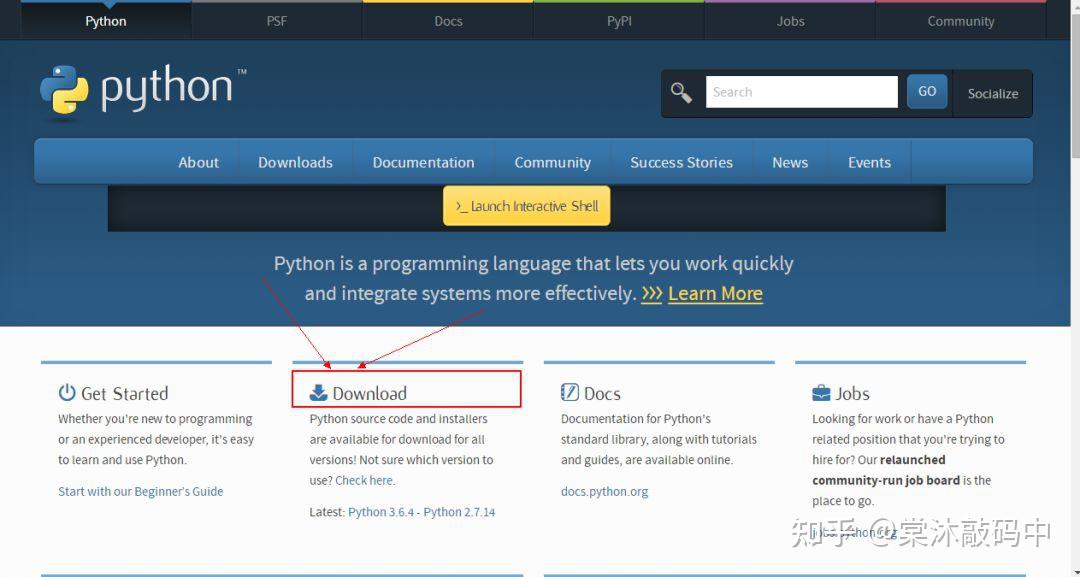Image resolution: width=1080 pixels, height=577 pixels.
Task: Open the Success Stories menu
Action: coord(681,162)
